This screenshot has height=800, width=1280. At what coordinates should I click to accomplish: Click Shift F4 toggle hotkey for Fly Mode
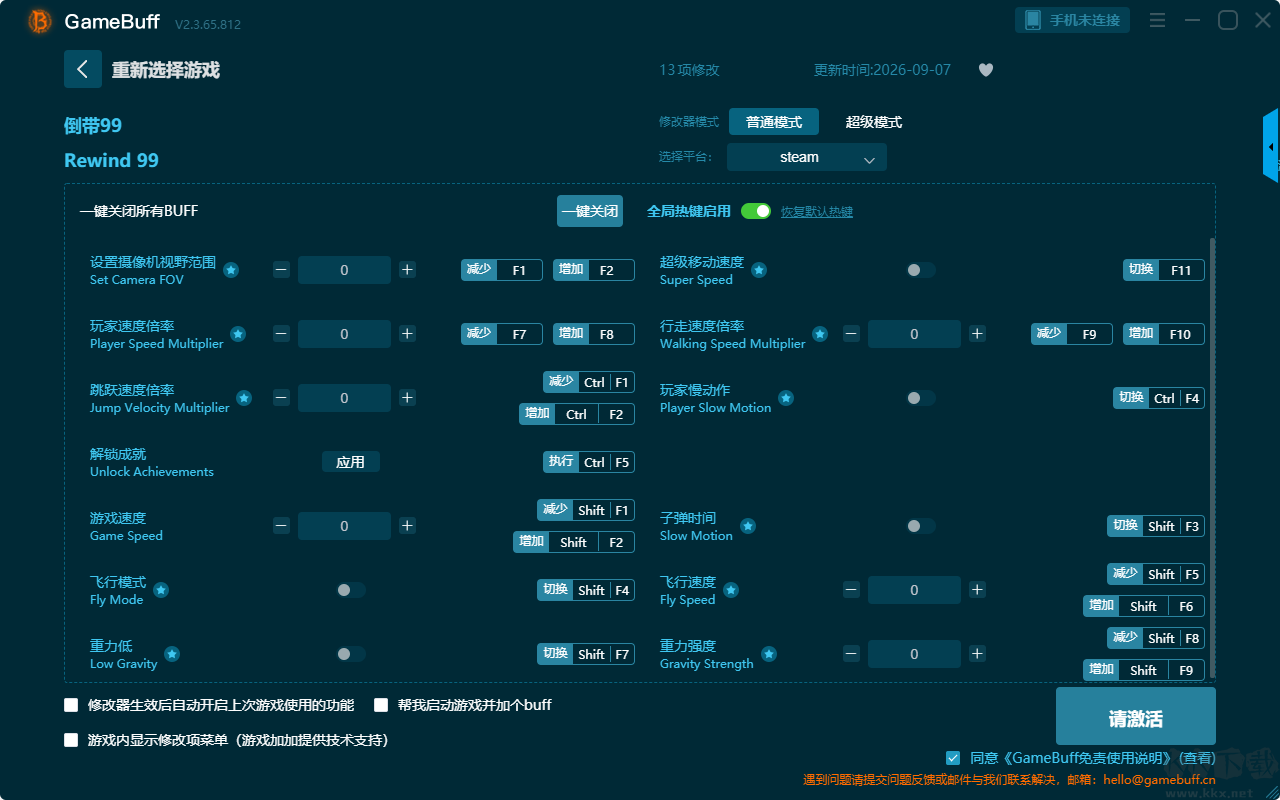point(586,590)
